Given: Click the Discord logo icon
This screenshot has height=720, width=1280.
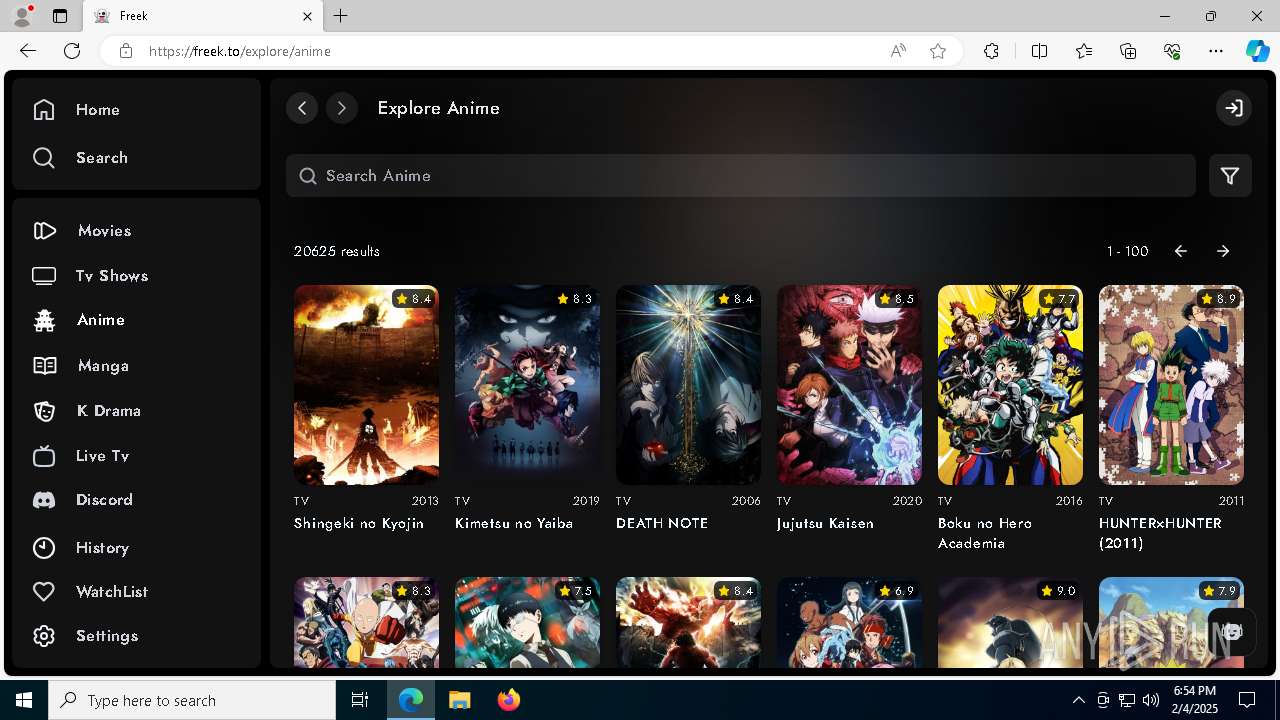Looking at the screenshot, I should click(x=44, y=500).
